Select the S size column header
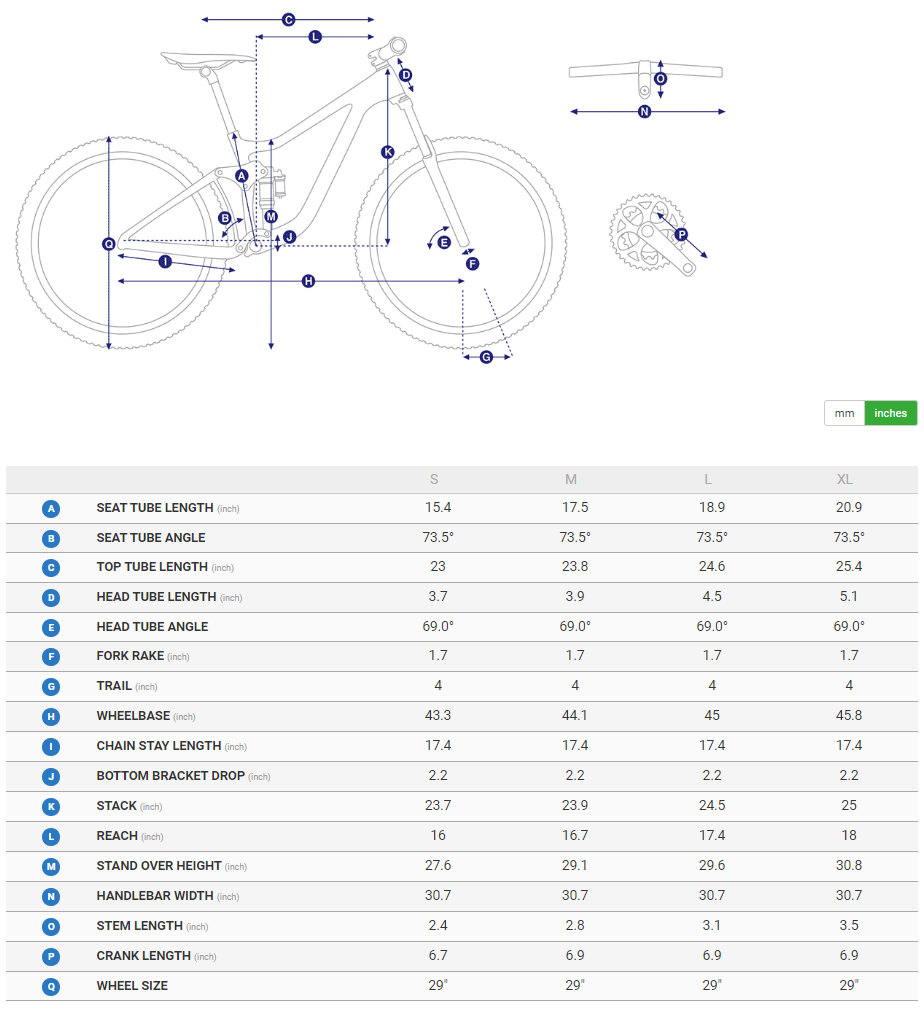The image size is (924, 1009). [x=434, y=479]
